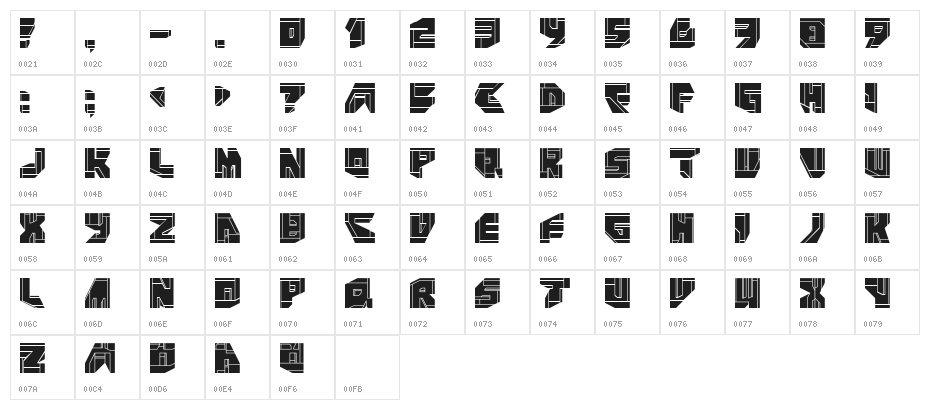Click the uppercase T glyph 0054

click(x=681, y=164)
